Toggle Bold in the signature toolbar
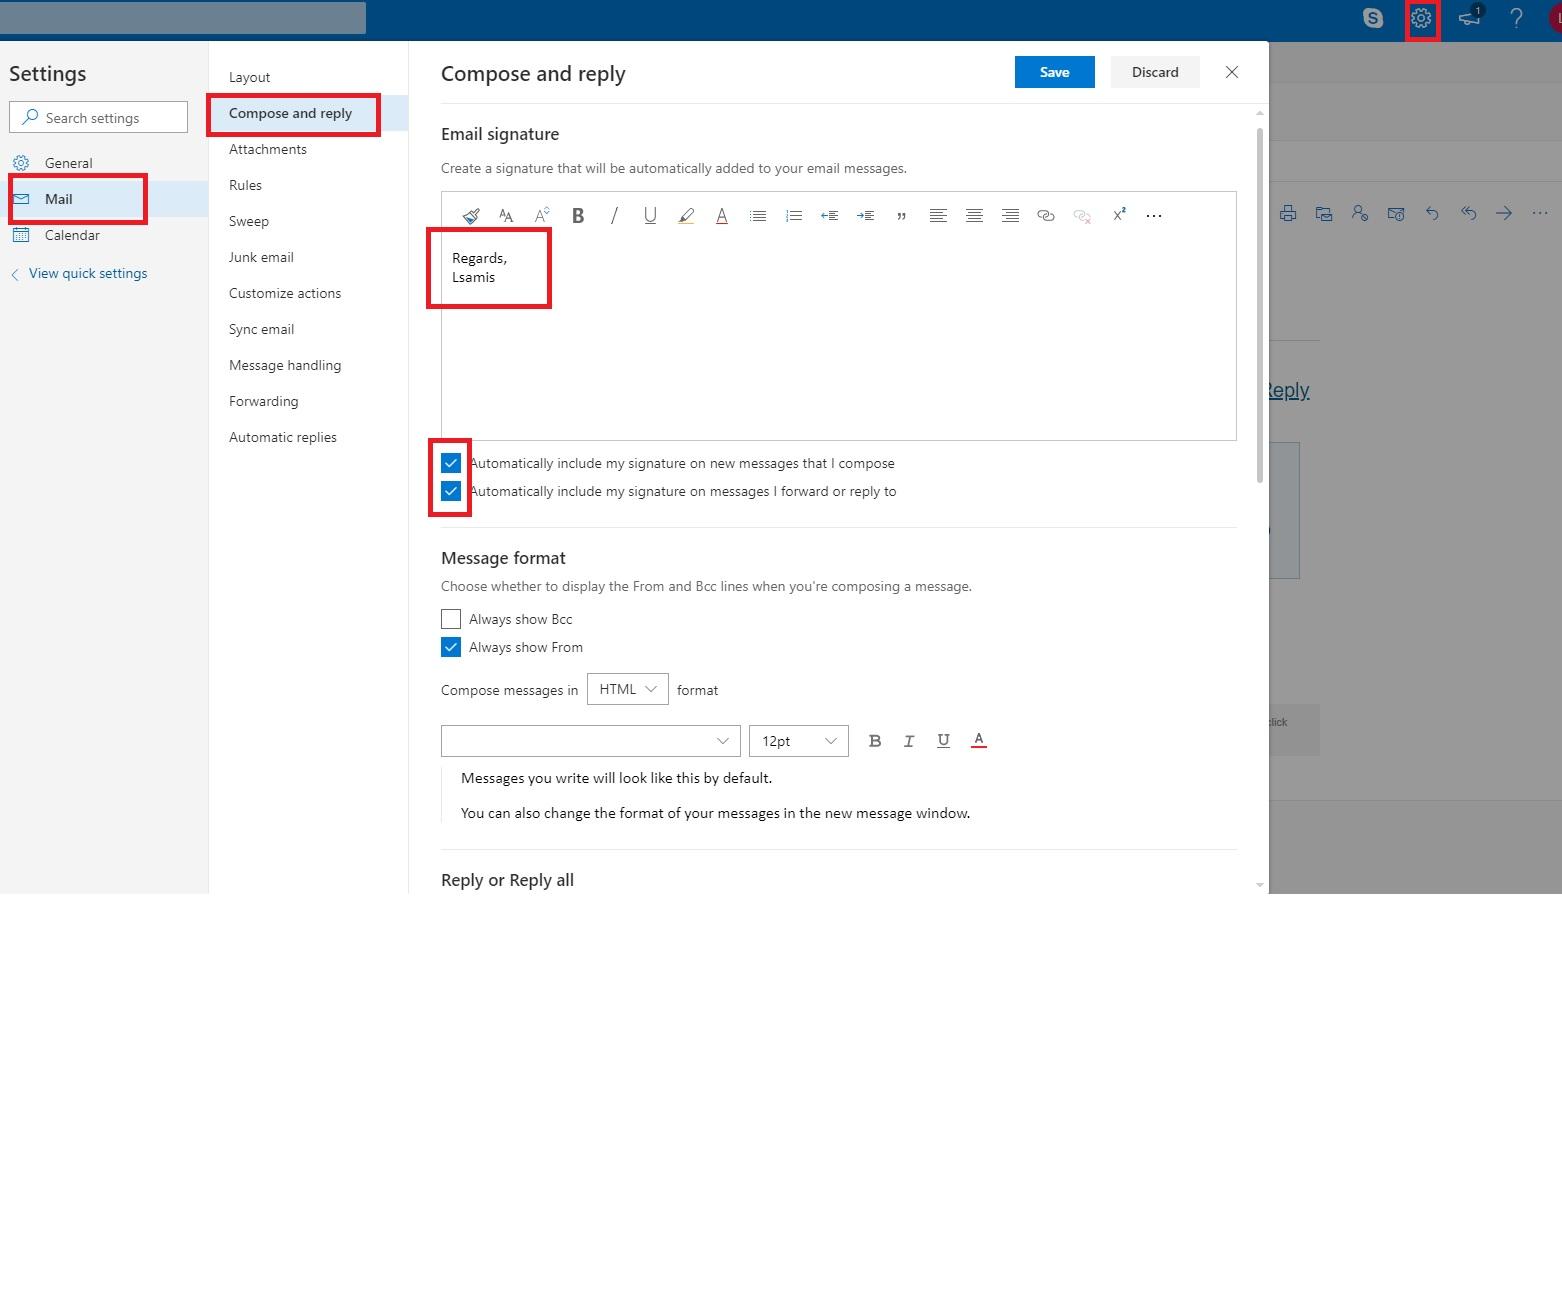The image size is (1562, 1304). point(578,215)
